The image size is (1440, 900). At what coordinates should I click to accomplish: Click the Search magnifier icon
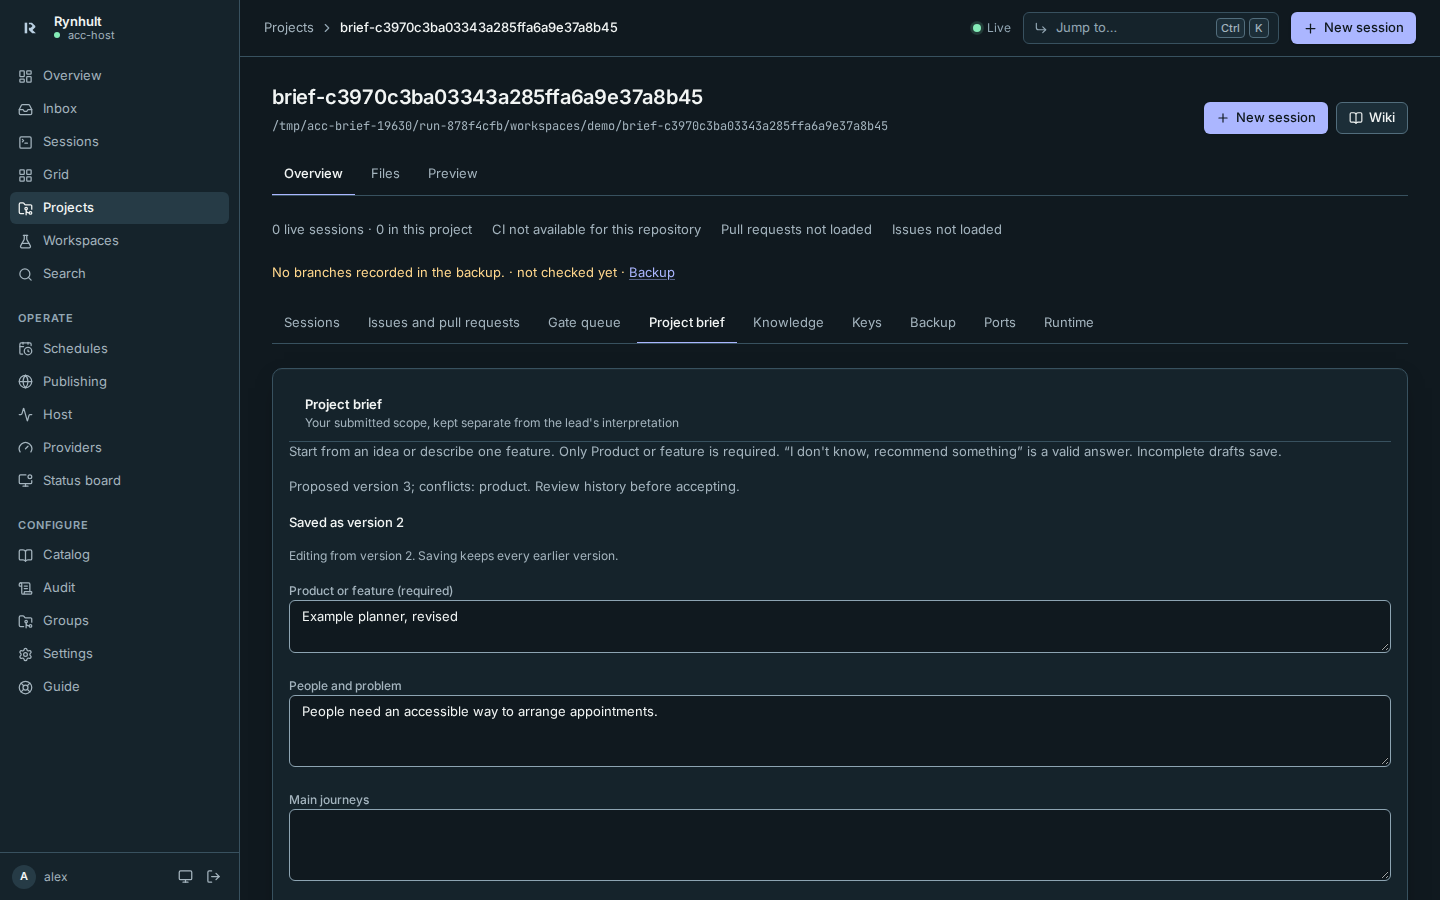(x=26, y=274)
